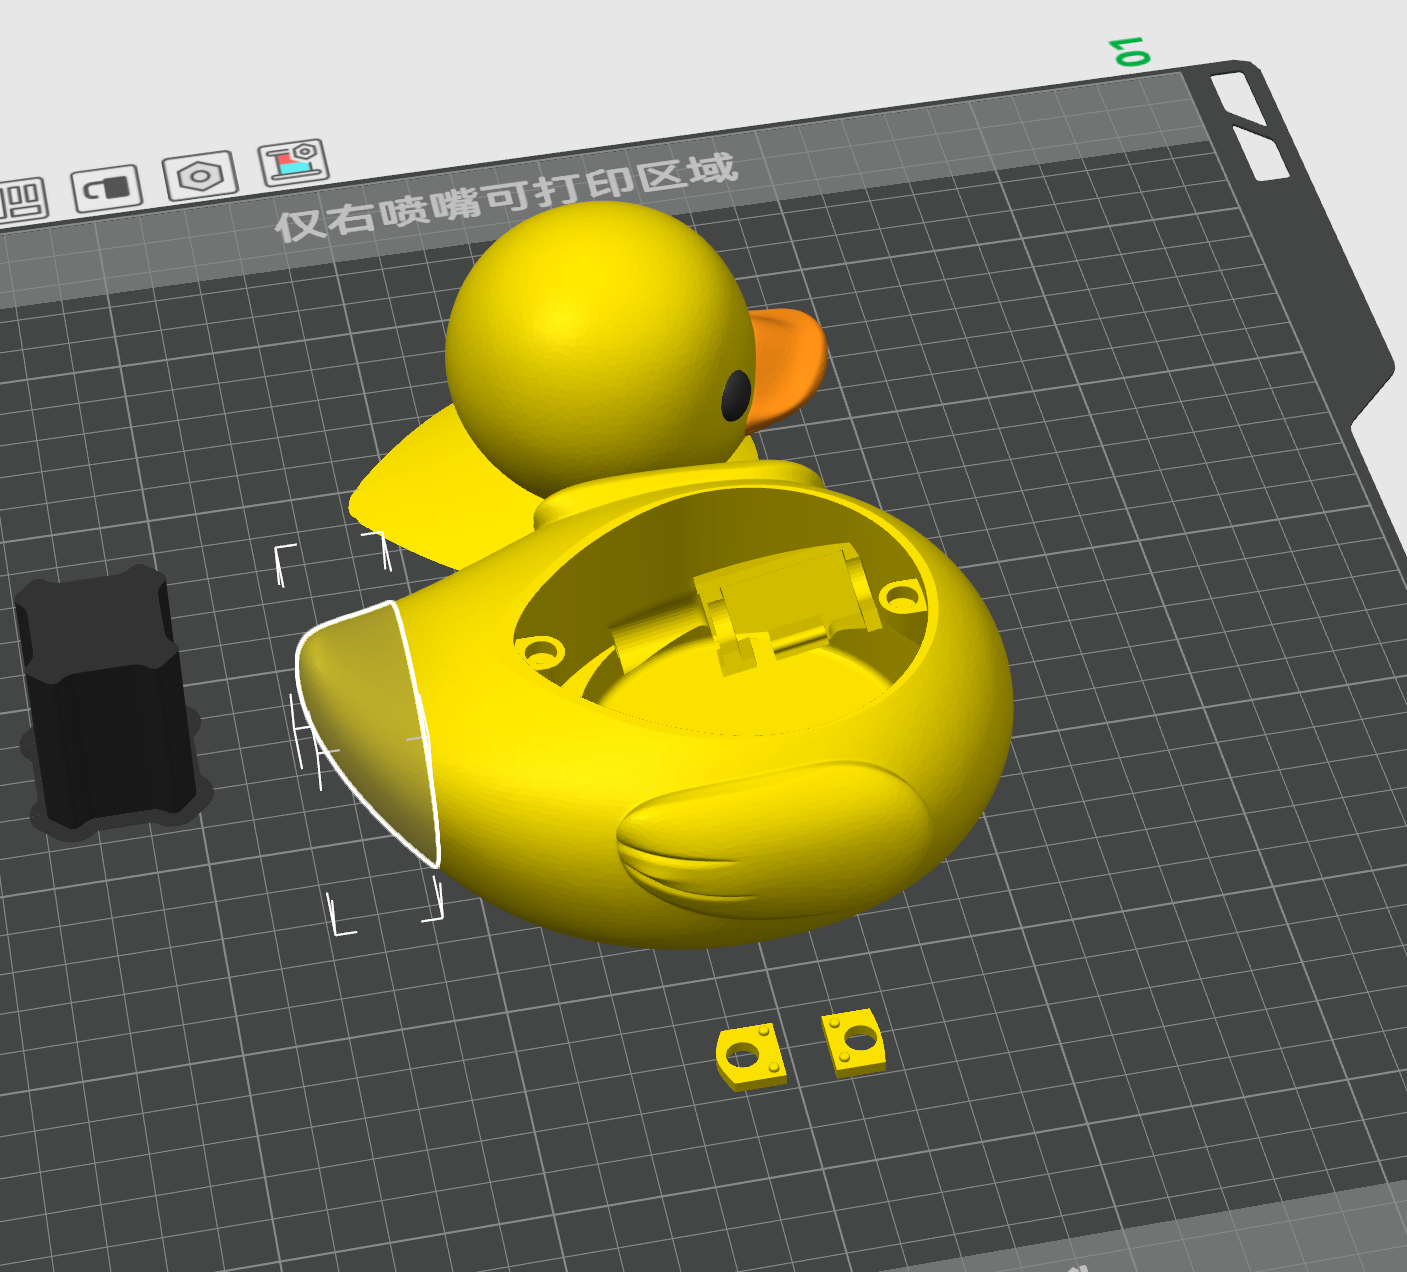Click the right-nozzle-only printable area text

coord(507,197)
